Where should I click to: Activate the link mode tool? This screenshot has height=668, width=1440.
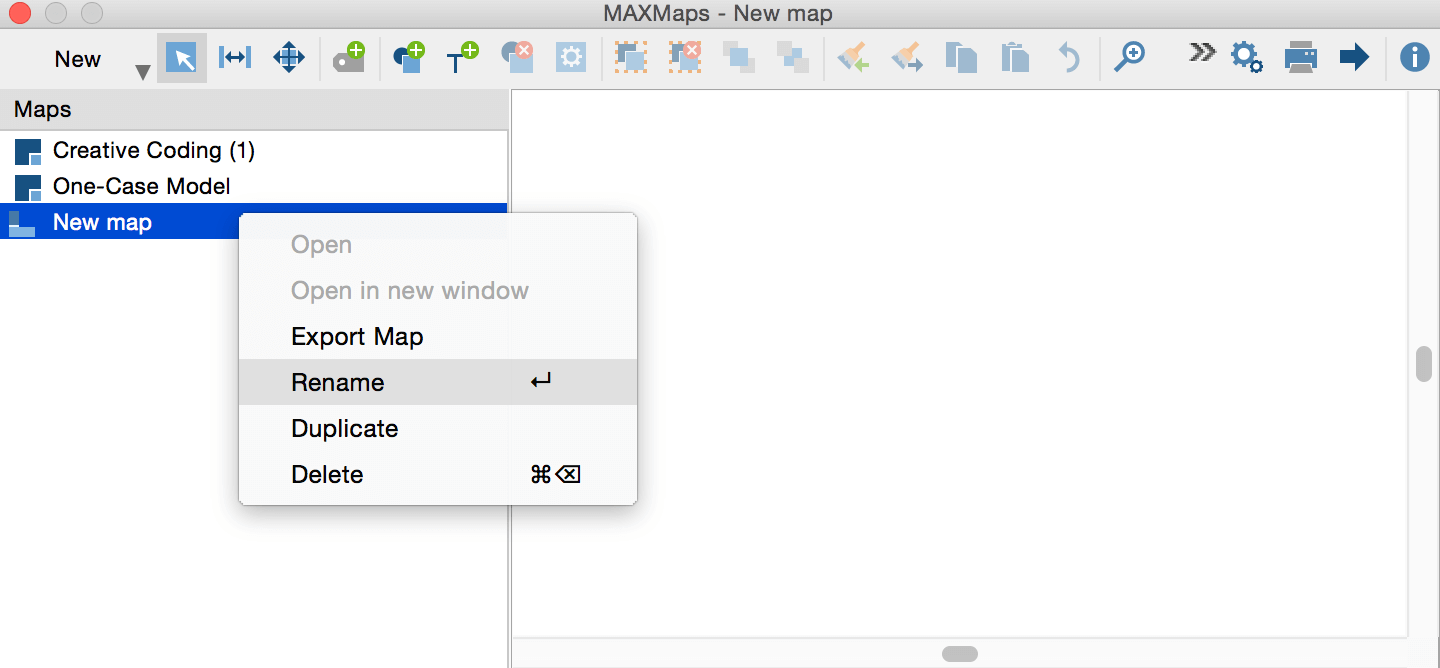pyautogui.click(x=234, y=58)
